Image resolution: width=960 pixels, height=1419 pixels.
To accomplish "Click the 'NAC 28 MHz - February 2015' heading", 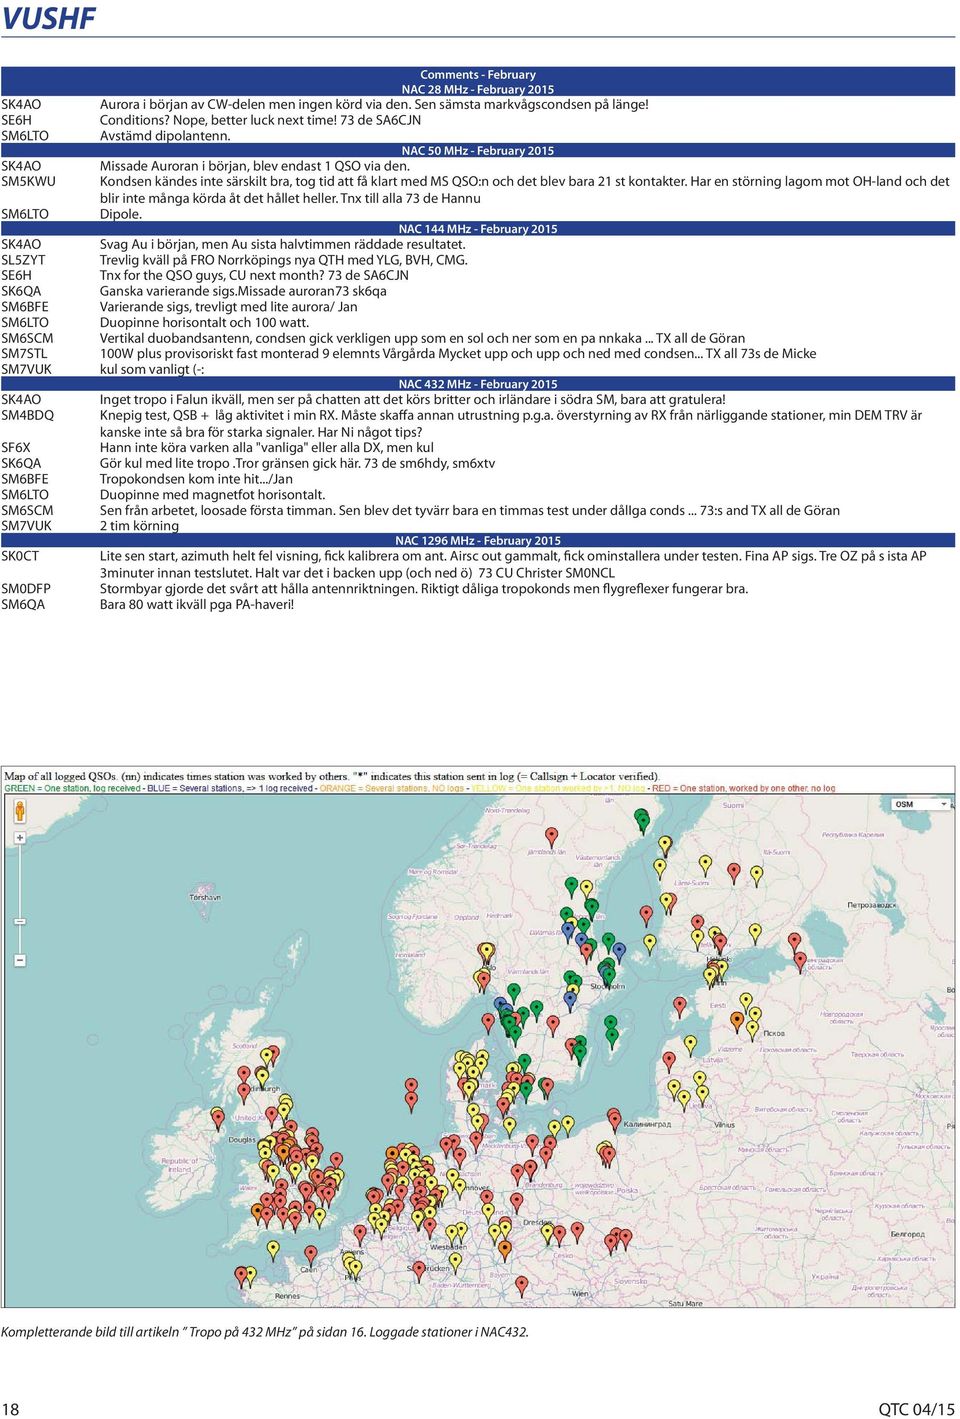I will (478, 89).
